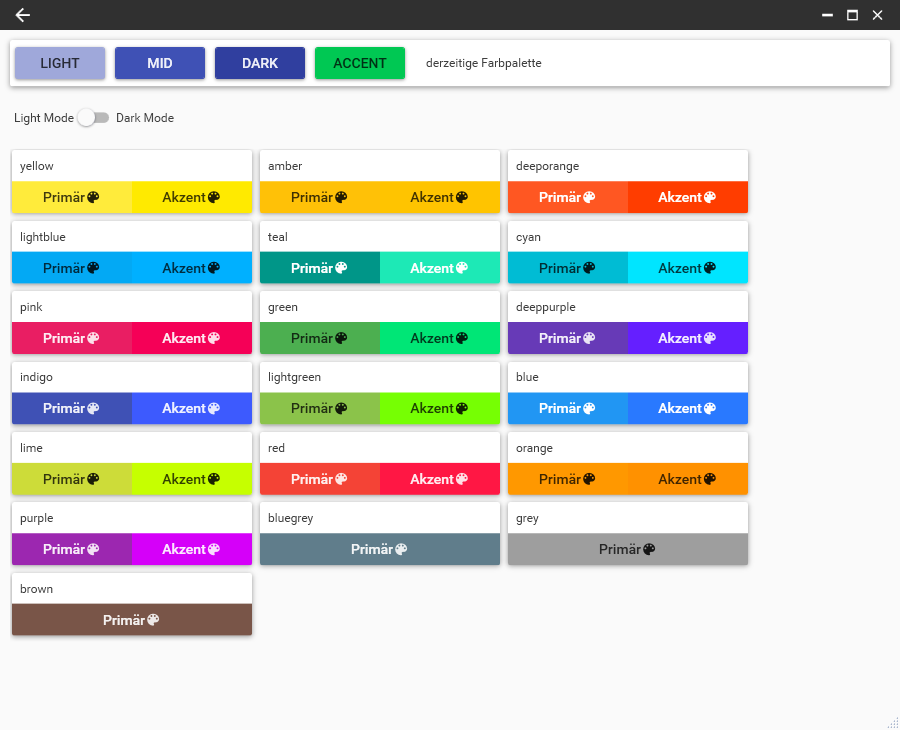This screenshot has height=730, width=900.
Task: Set pink Primär color
Action: coord(72,338)
